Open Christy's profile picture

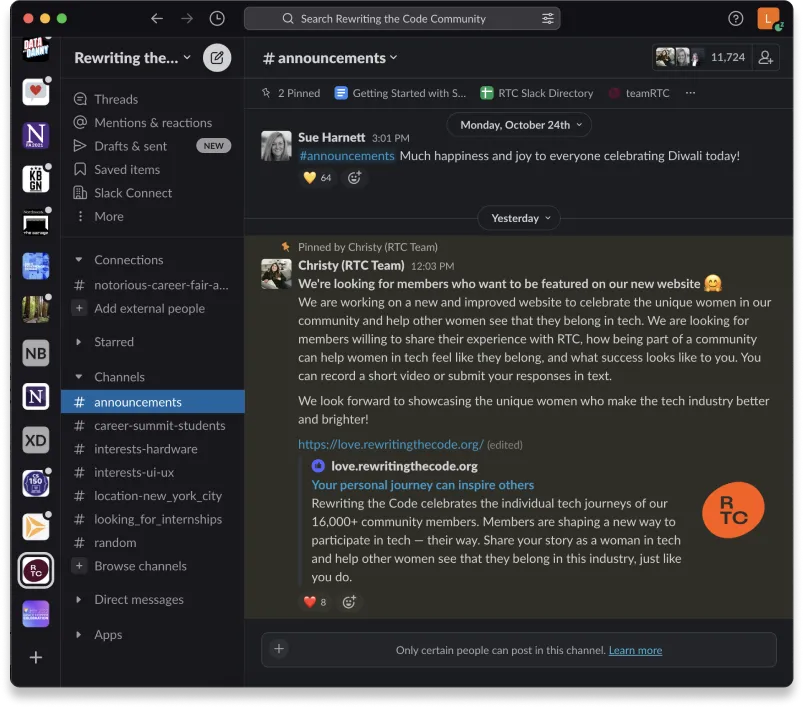276,274
